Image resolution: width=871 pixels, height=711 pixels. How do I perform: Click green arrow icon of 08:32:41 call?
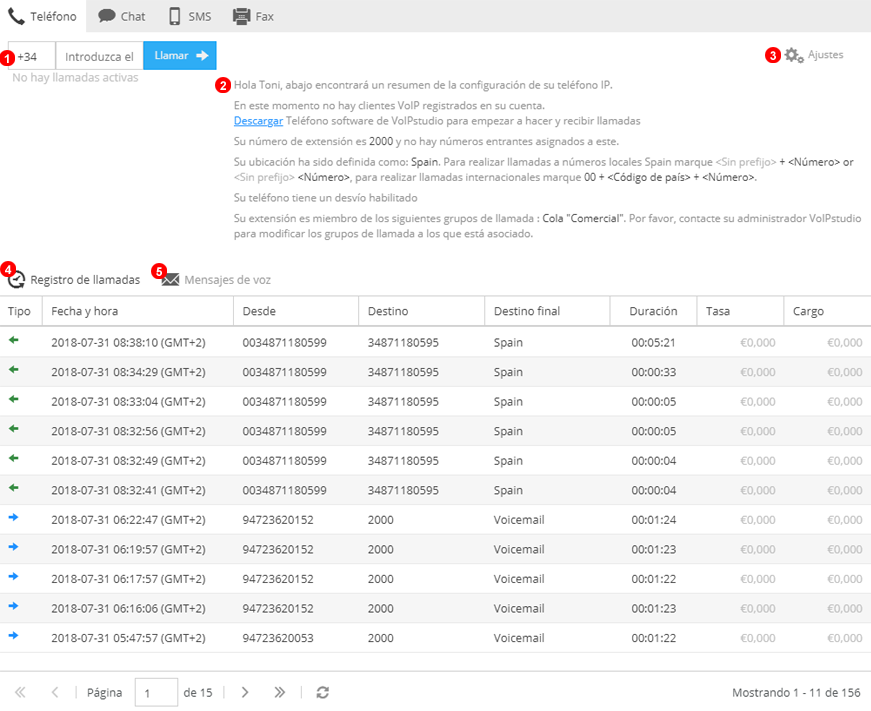pyautogui.click(x=14, y=487)
